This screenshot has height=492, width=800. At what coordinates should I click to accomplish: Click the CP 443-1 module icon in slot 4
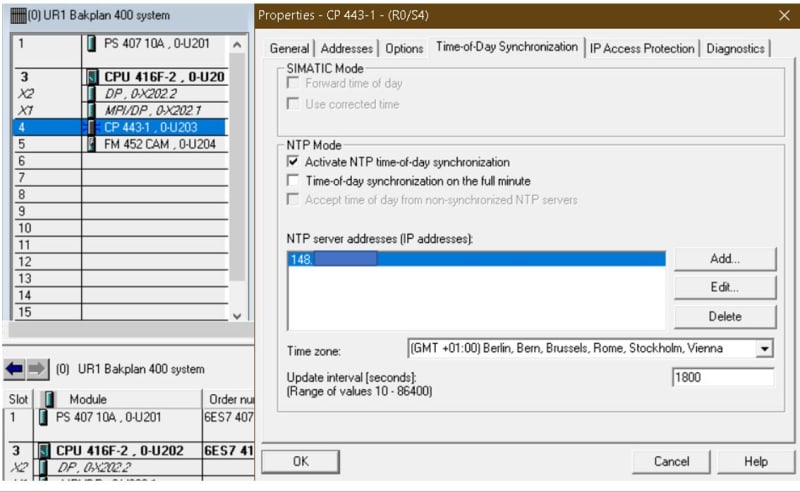tap(91, 127)
